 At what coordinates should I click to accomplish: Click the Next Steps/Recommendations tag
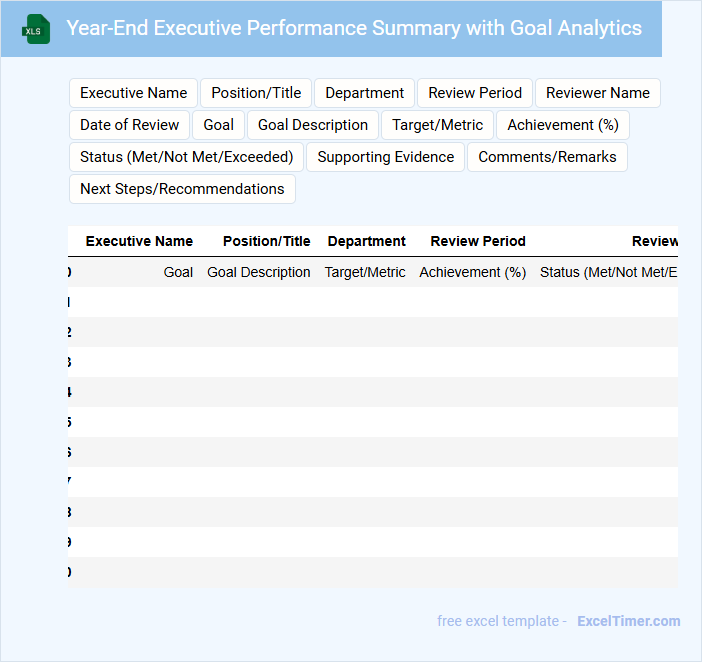click(x=182, y=189)
